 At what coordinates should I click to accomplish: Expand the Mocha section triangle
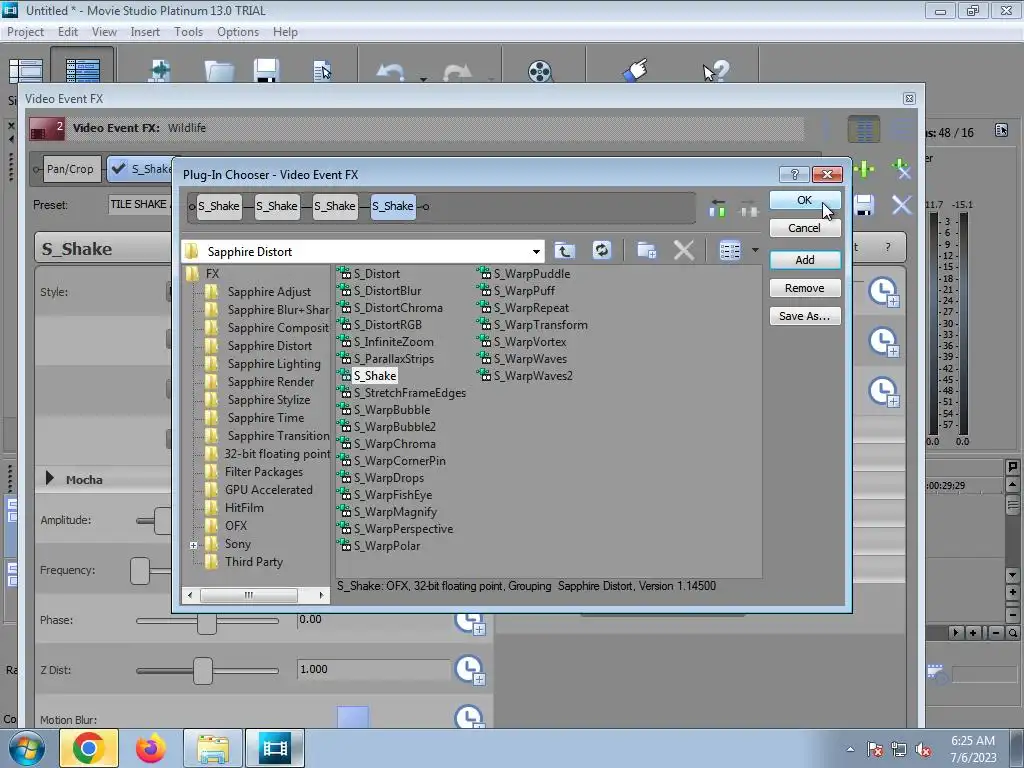(50, 479)
